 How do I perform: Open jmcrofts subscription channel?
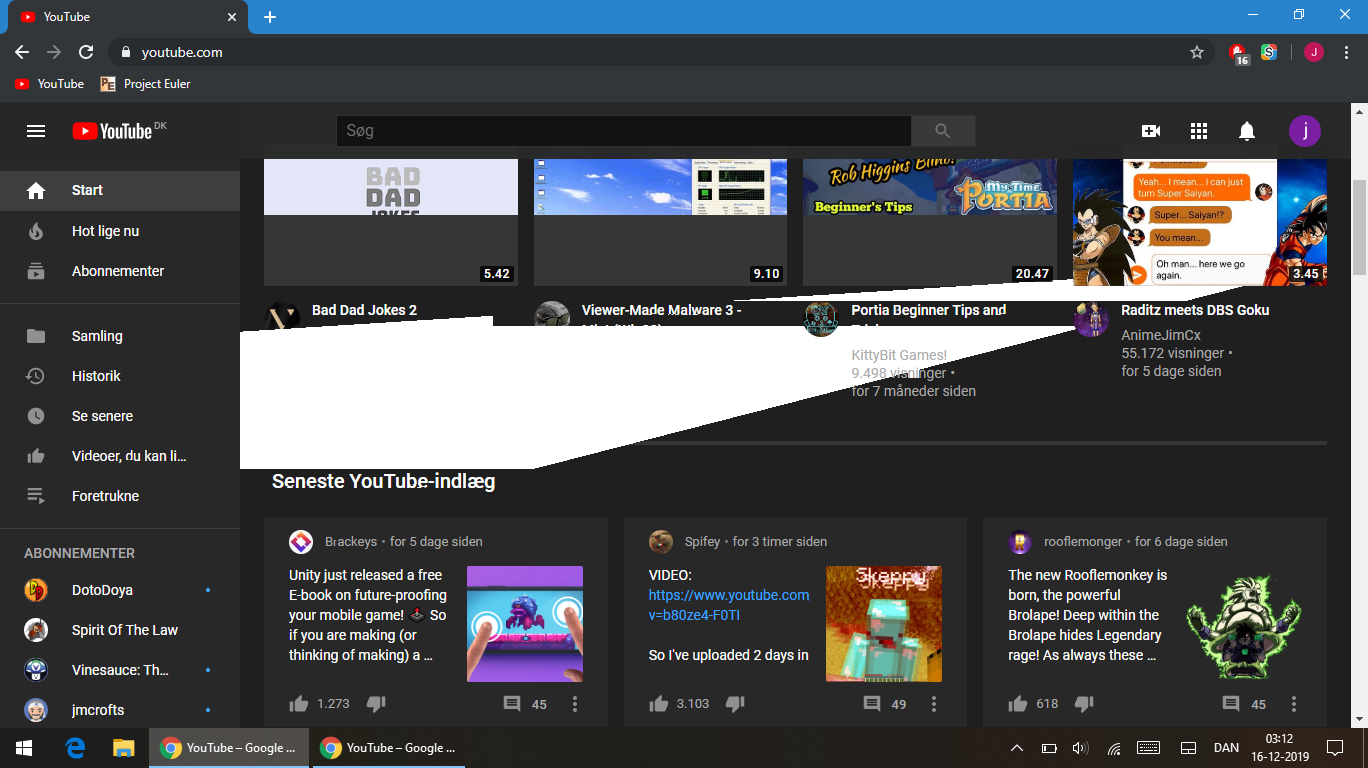point(120,710)
